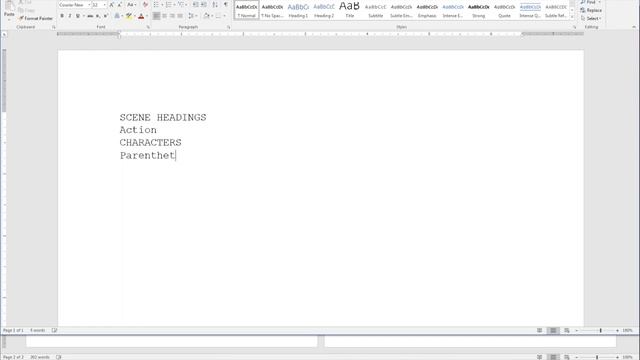Toggle Underline formatting
The image size is (640, 360).
[78, 16]
